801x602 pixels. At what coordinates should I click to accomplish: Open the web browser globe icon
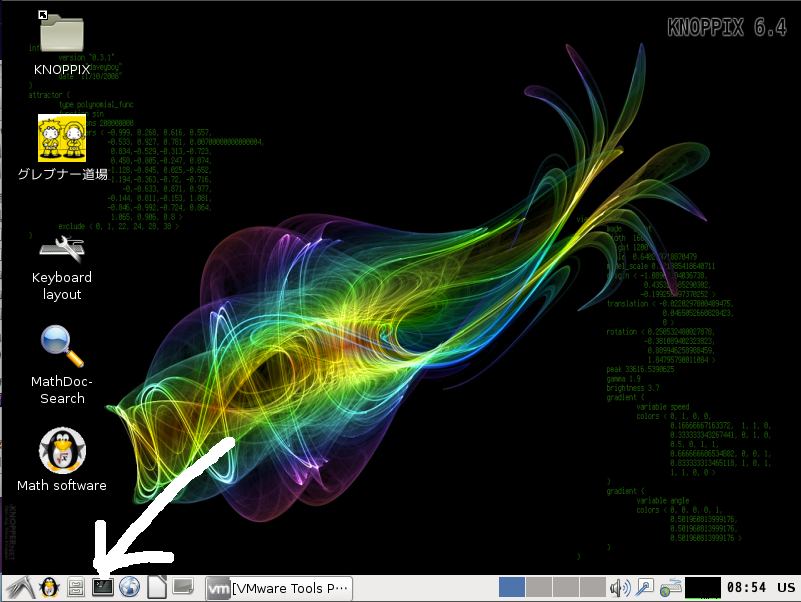(x=130, y=587)
